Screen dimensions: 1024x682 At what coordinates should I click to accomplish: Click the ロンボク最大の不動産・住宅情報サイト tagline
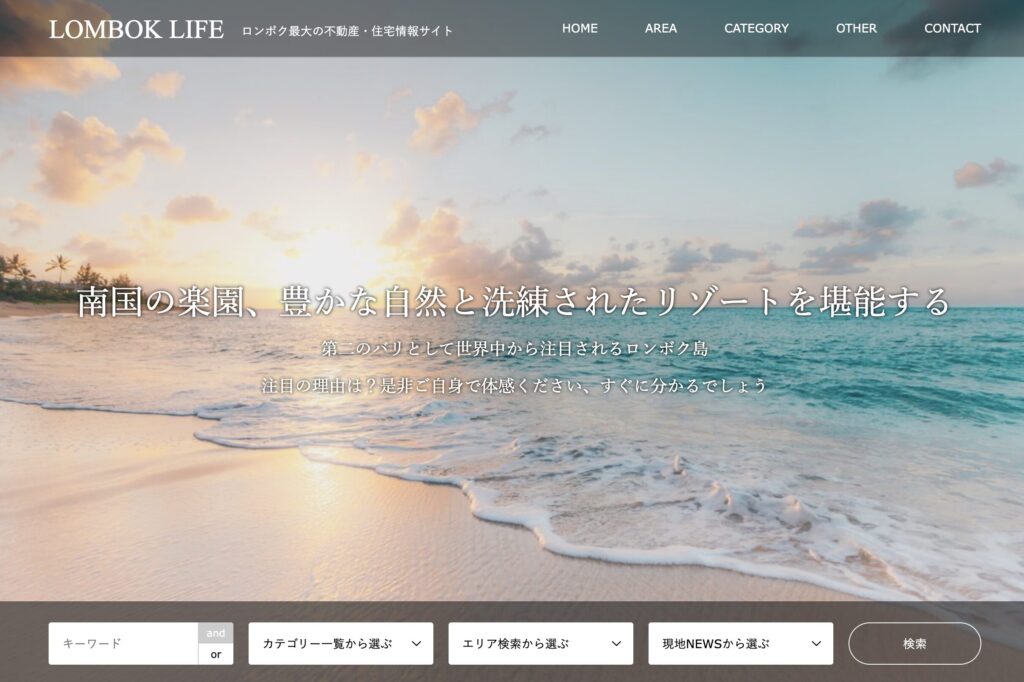click(x=347, y=31)
